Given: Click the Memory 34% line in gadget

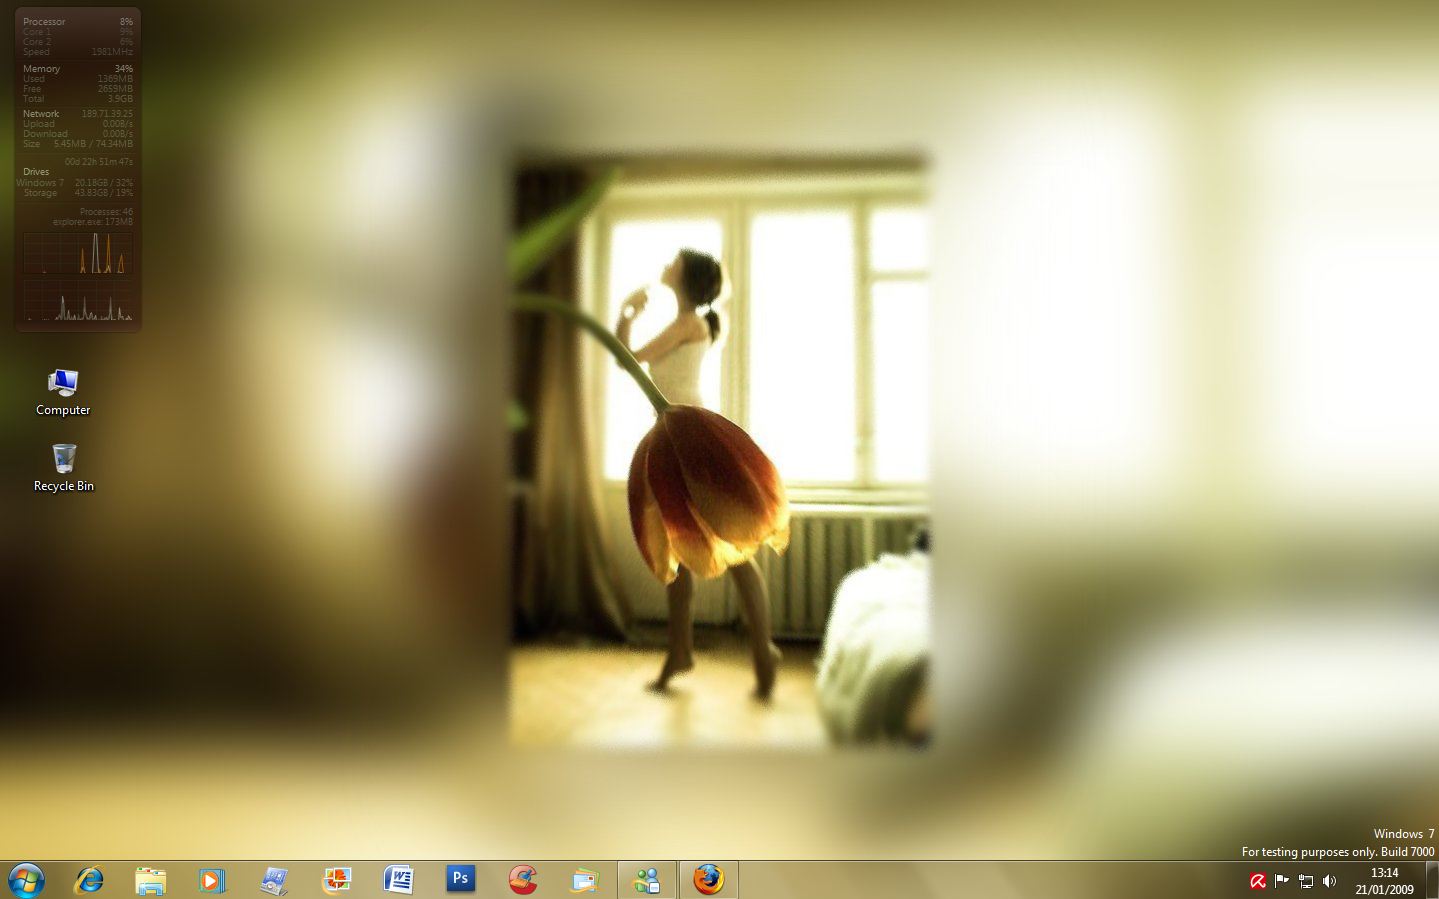Looking at the screenshot, I should tap(78, 69).
